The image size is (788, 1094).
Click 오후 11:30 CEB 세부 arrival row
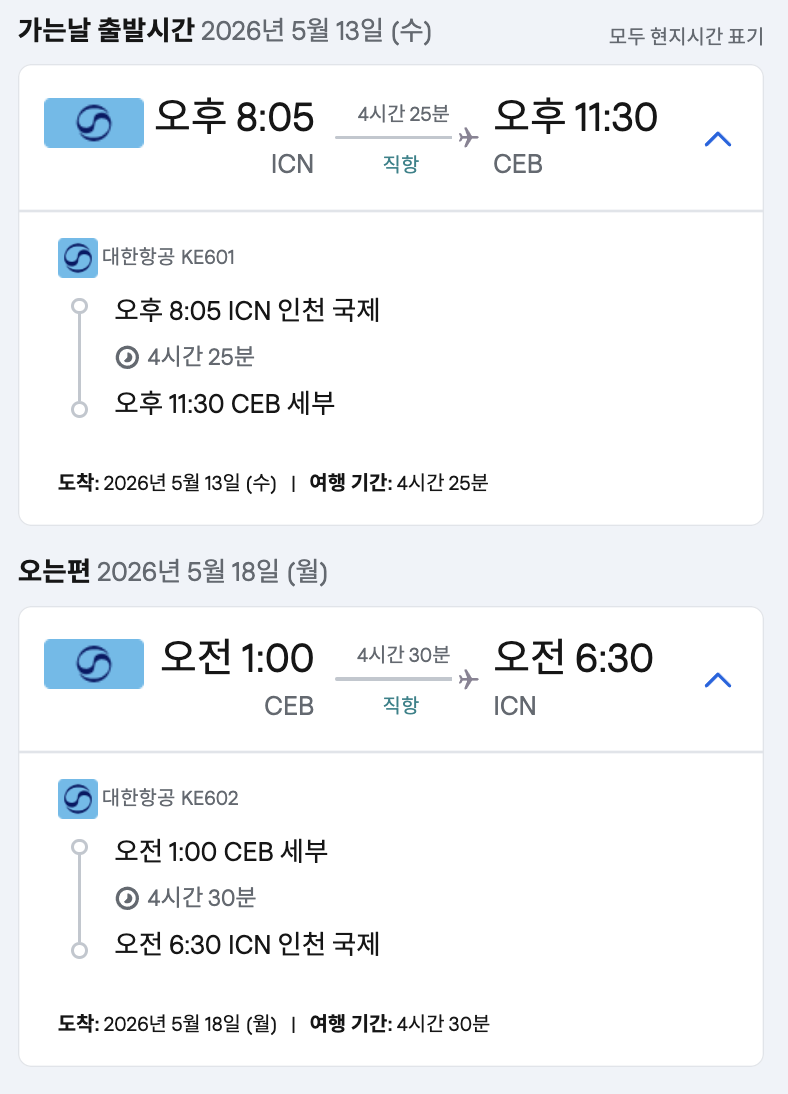(225, 404)
